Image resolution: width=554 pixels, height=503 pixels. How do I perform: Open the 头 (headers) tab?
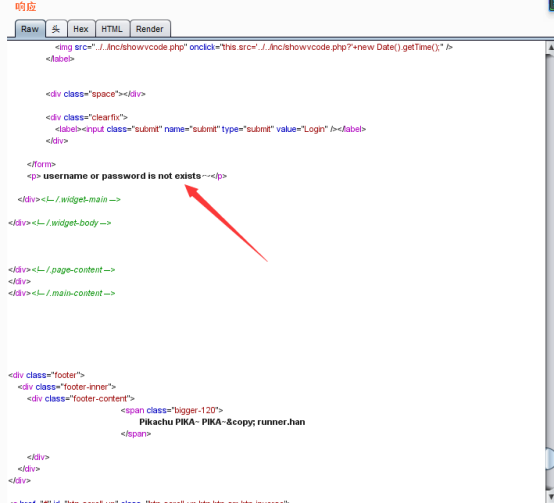click(x=56, y=29)
